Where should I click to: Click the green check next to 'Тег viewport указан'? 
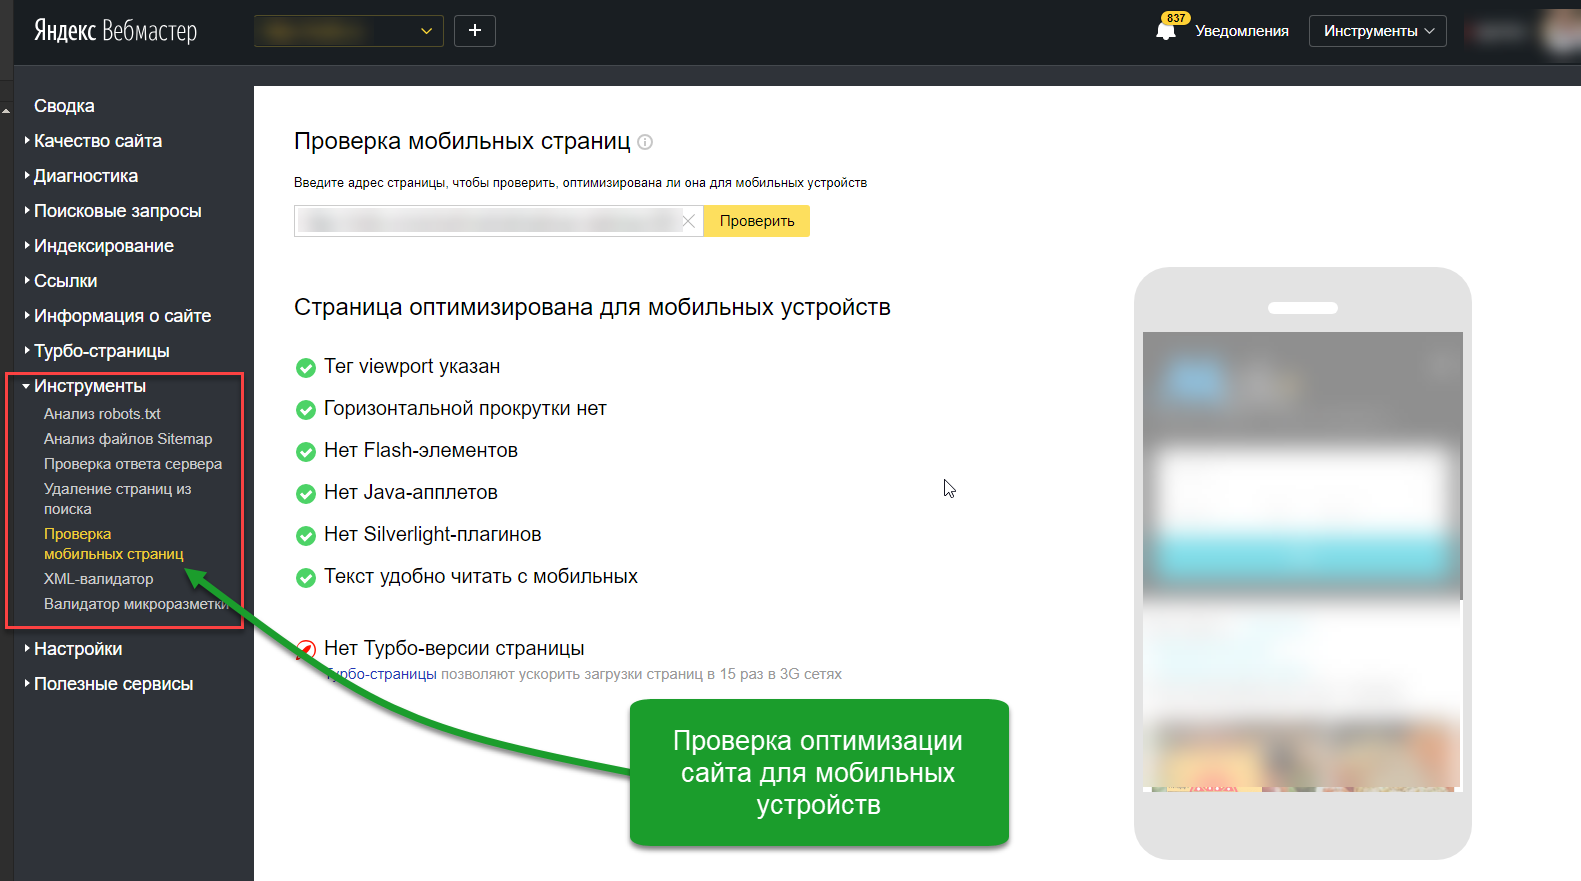306,368
